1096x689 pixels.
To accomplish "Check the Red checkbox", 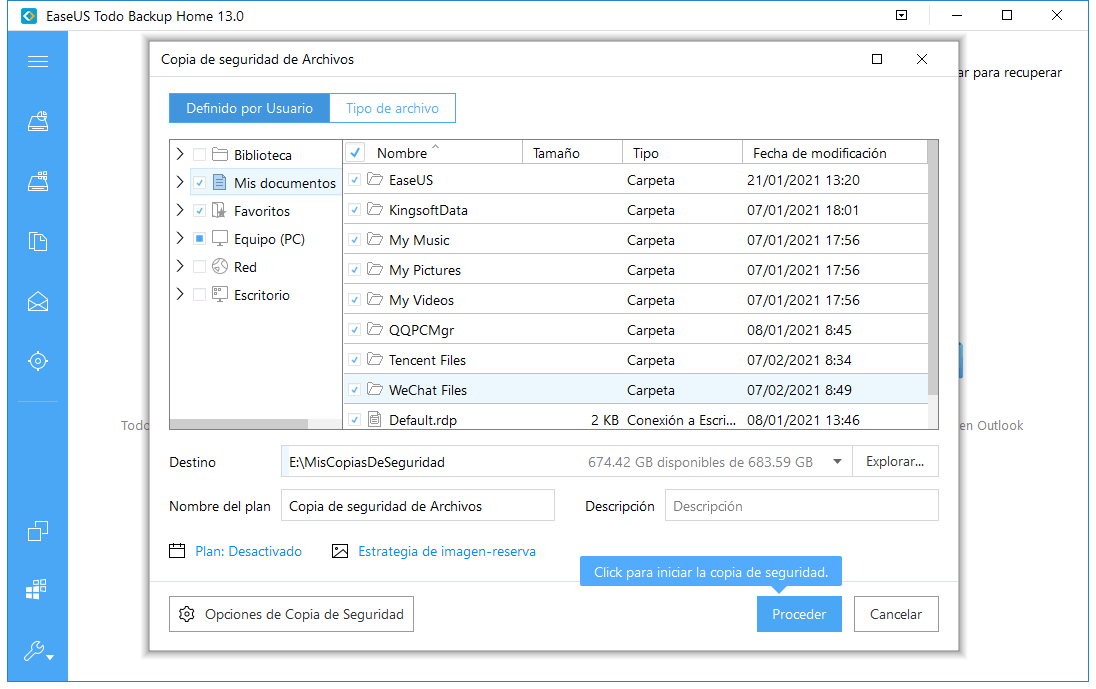I will [x=199, y=266].
